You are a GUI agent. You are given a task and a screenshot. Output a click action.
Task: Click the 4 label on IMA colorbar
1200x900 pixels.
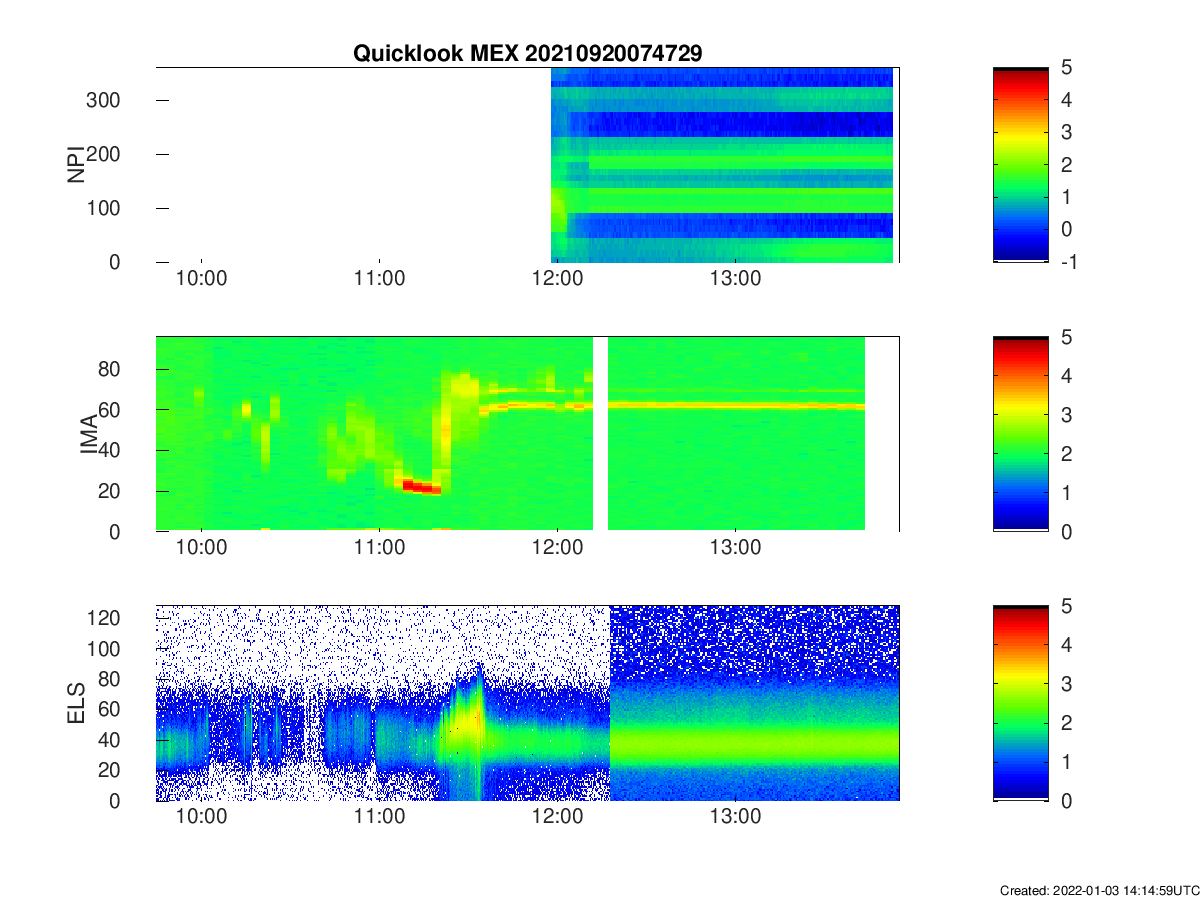(1066, 377)
